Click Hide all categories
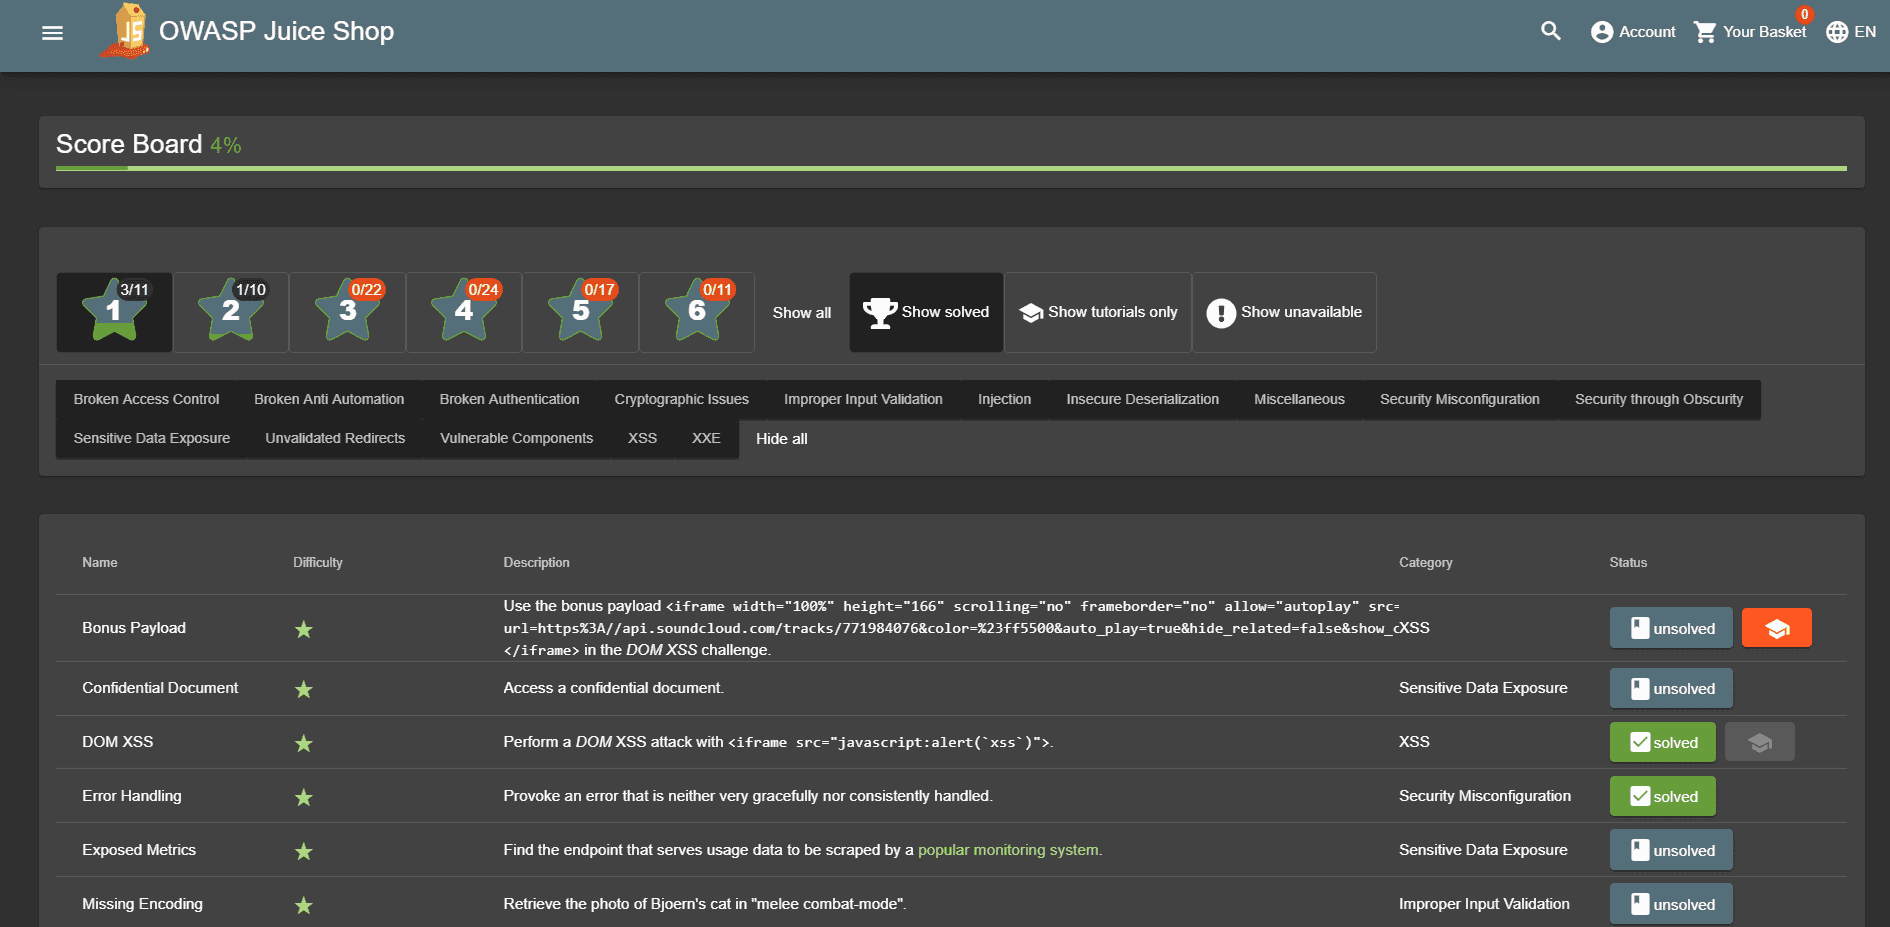Viewport: 1890px width, 927px height. pos(781,439)
